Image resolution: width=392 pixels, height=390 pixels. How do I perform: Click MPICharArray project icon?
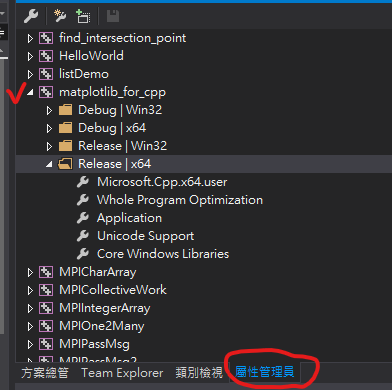pyautogui.click(x=46, y=272)
